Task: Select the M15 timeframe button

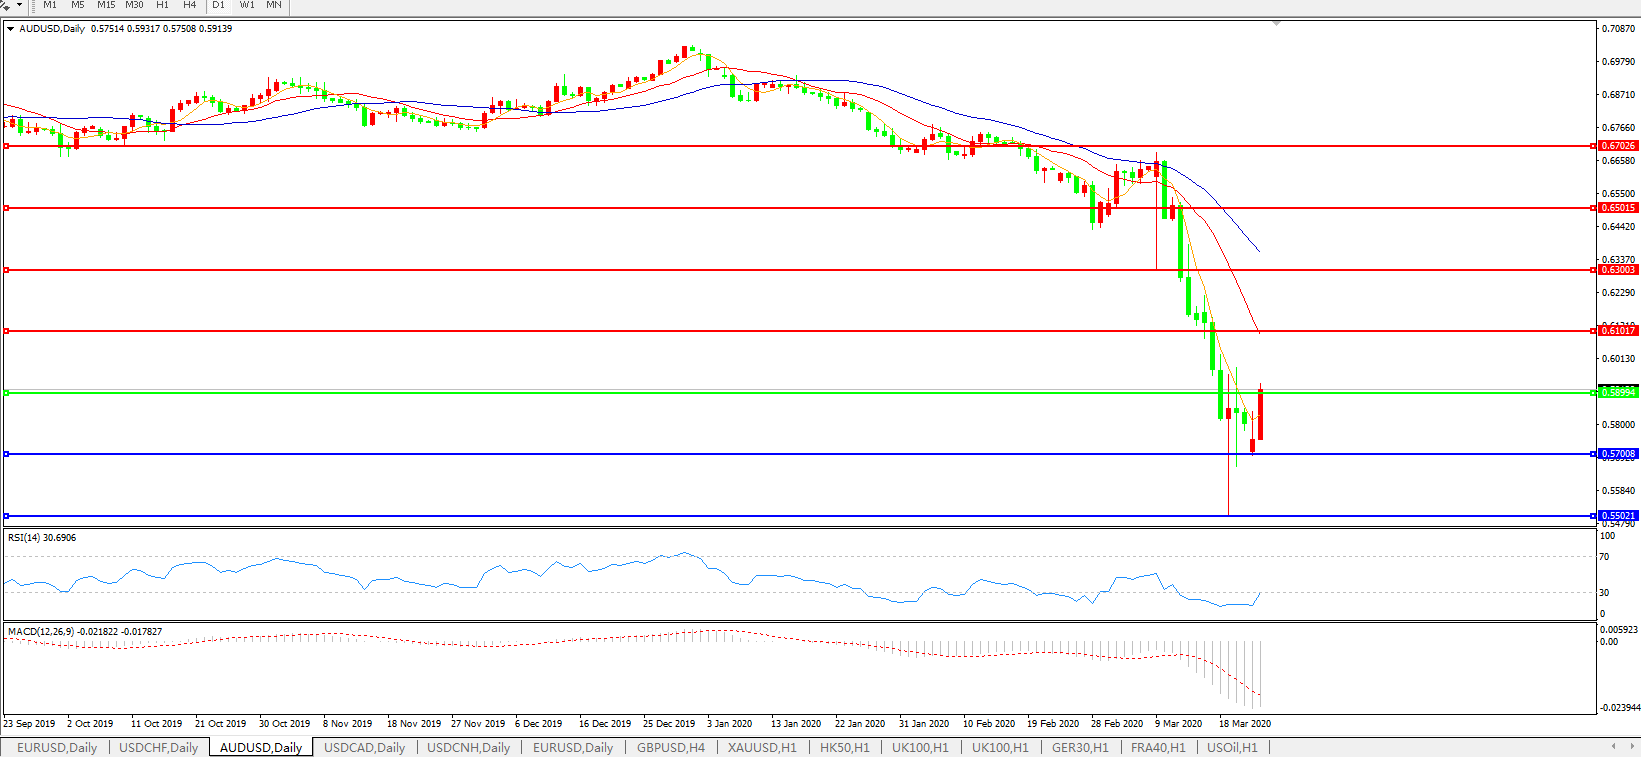Action: pyautogui.click(x=106, y=5)
